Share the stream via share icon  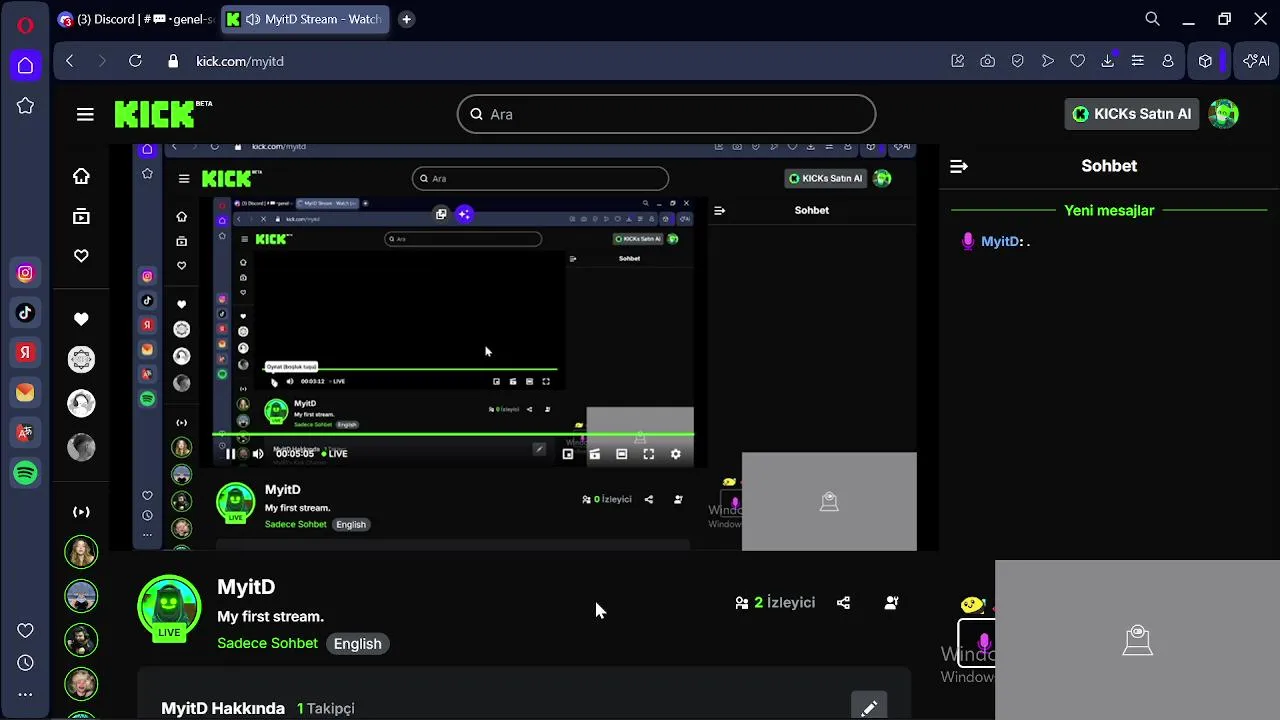[843, 603]
